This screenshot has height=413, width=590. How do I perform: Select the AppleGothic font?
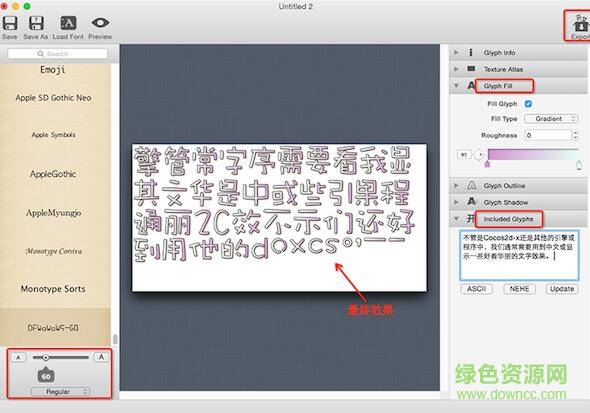(53, 174)
